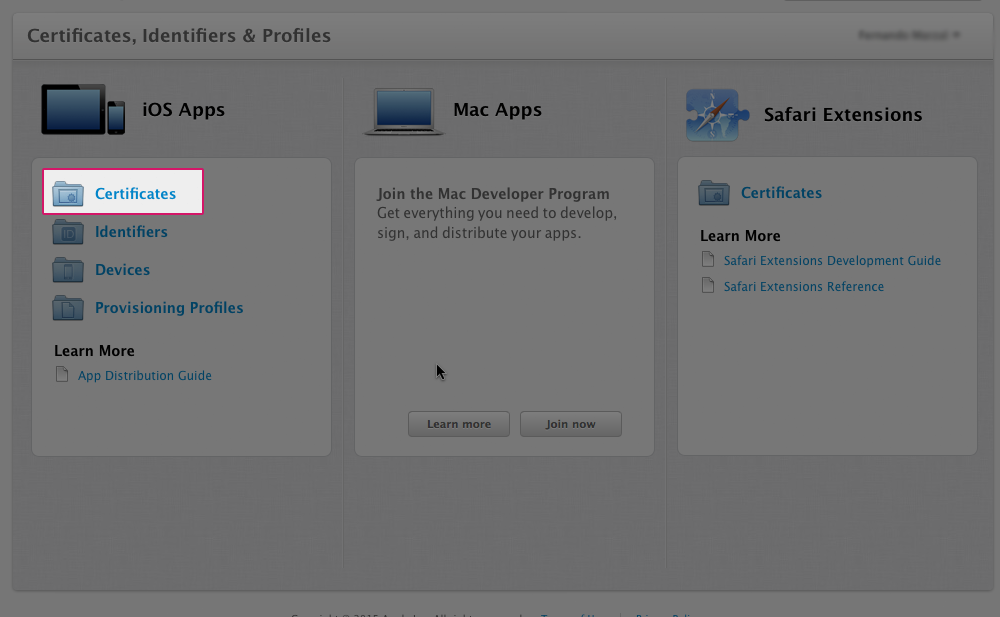Click Join the Mac Developer Program text
This screenshot has height=617, width=1000.
point(493,194)
